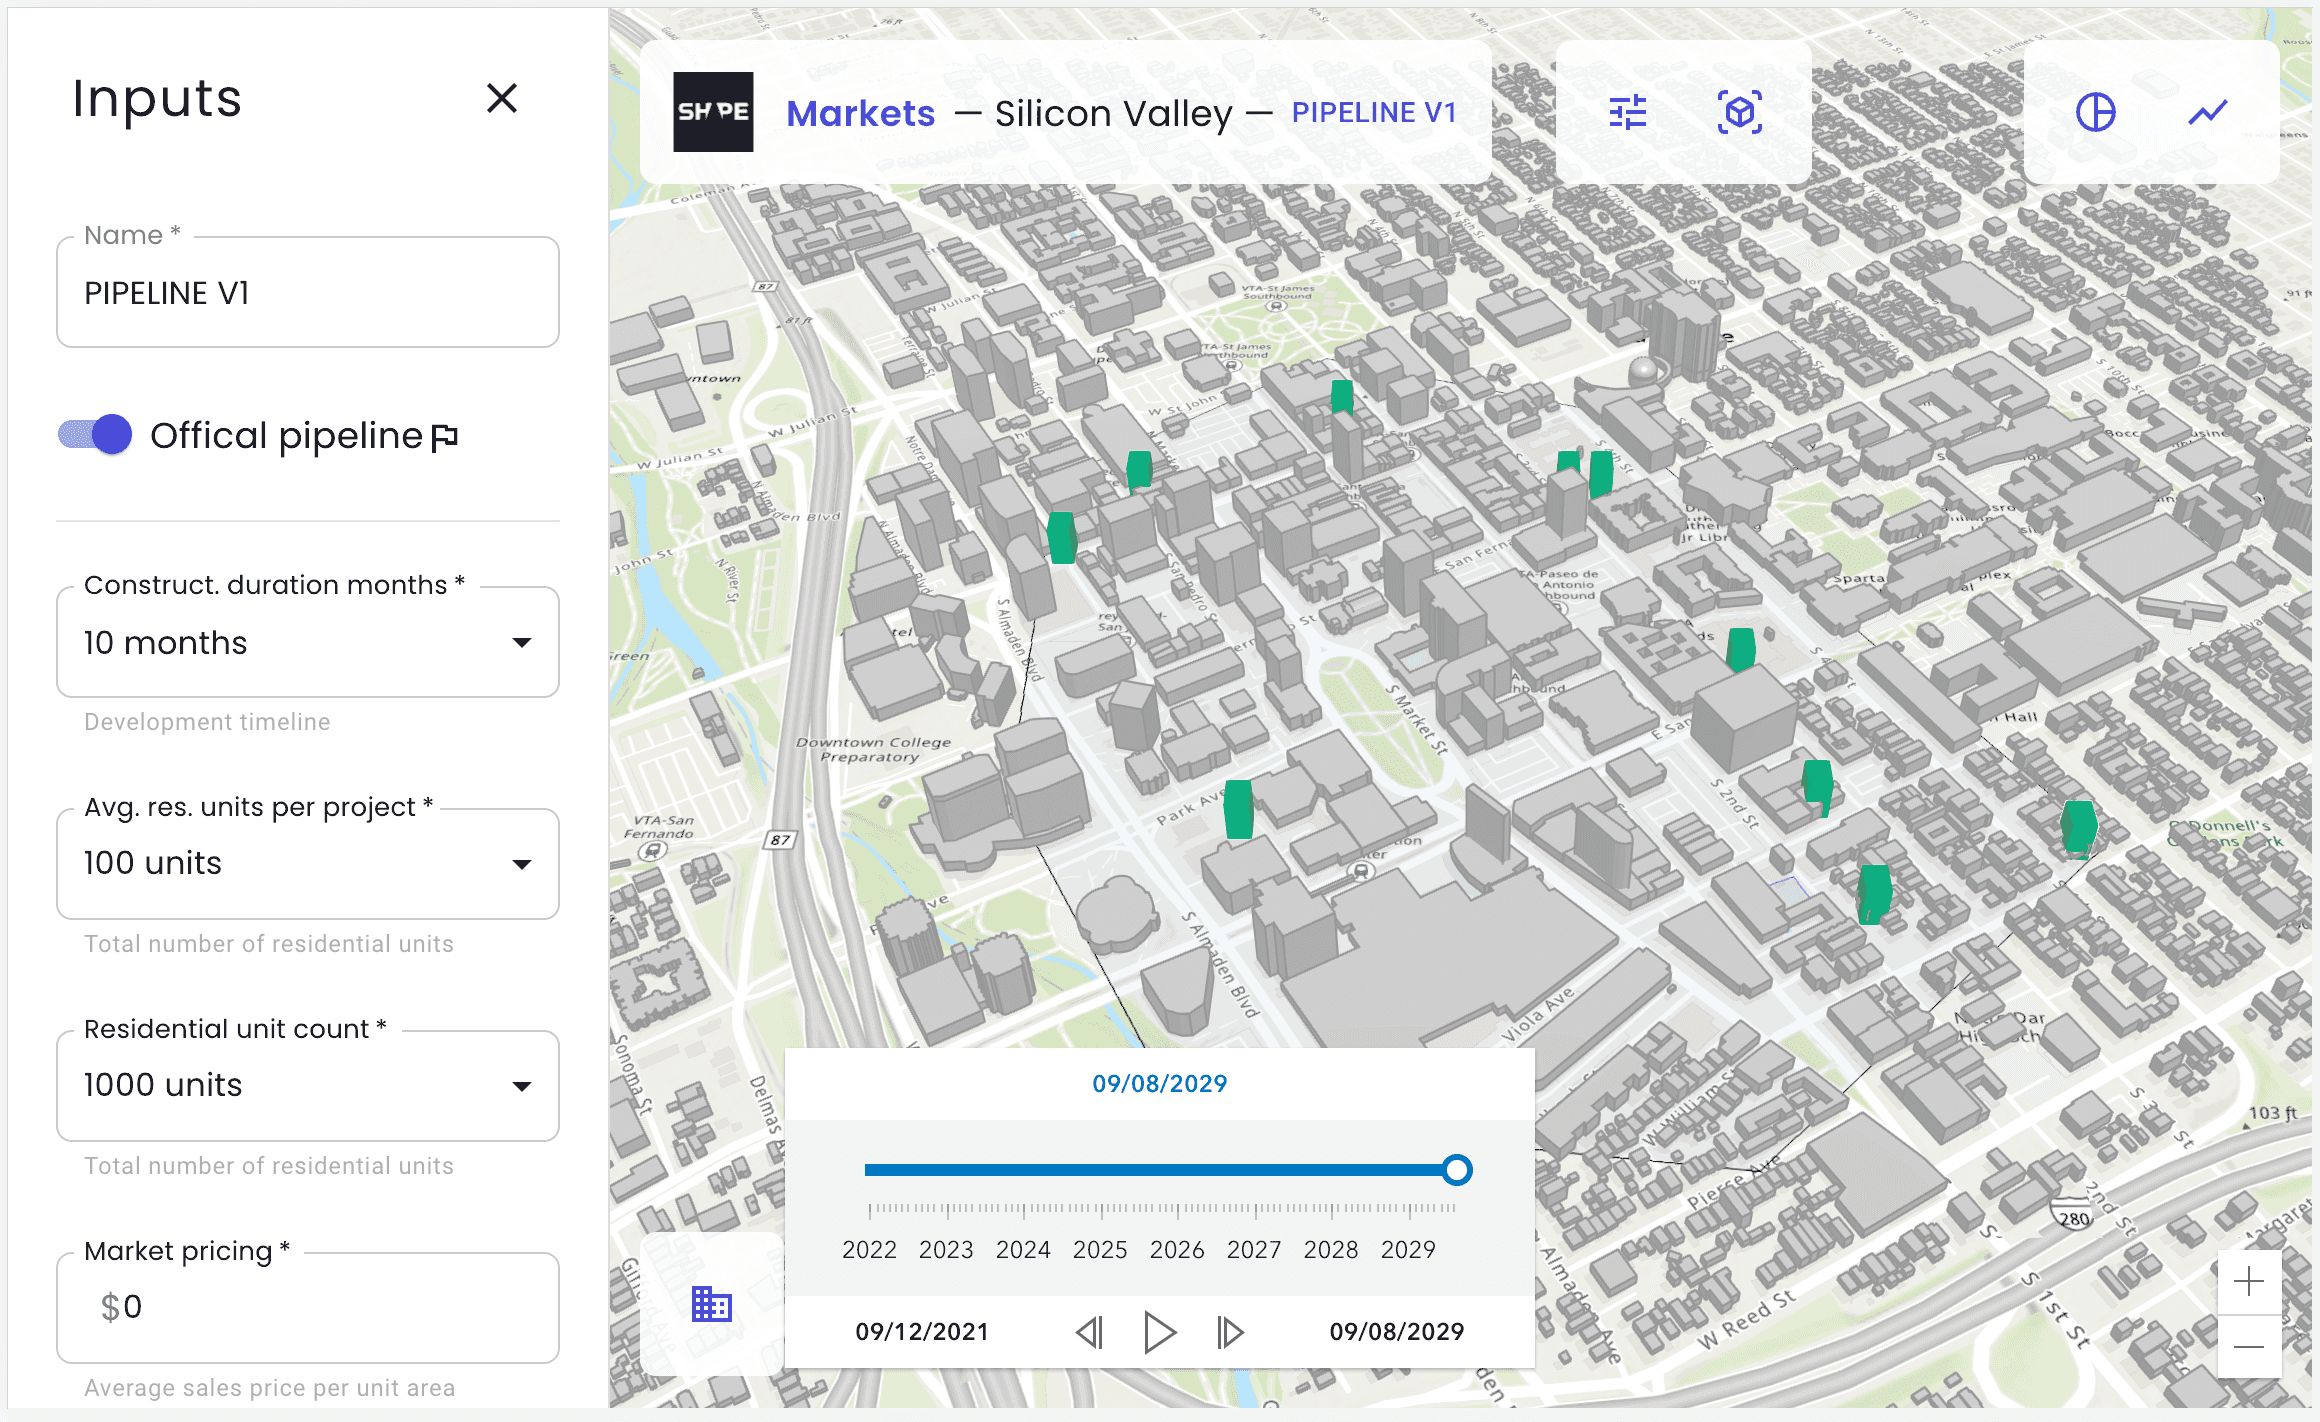Open the pie chart analytics icon
This screenshot has width=2320, height=1422.
pos(2095,112)
